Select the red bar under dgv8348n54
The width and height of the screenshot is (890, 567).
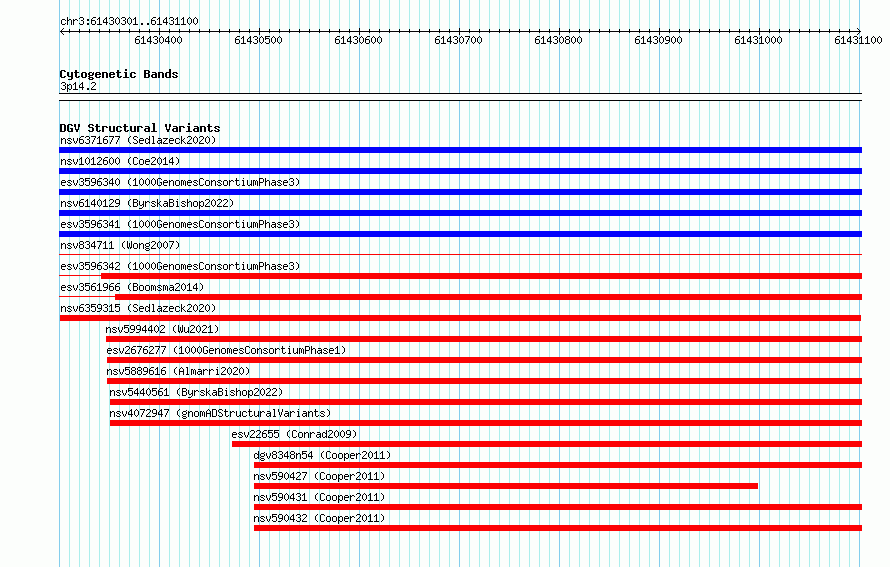click(x=558, y=465)
